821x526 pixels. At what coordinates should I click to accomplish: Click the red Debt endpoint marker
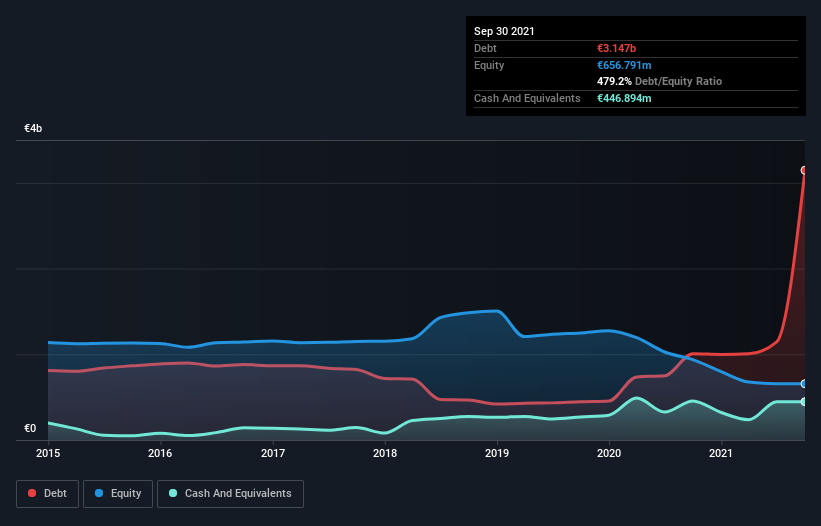pyautogui.click(x=804, y=170)
